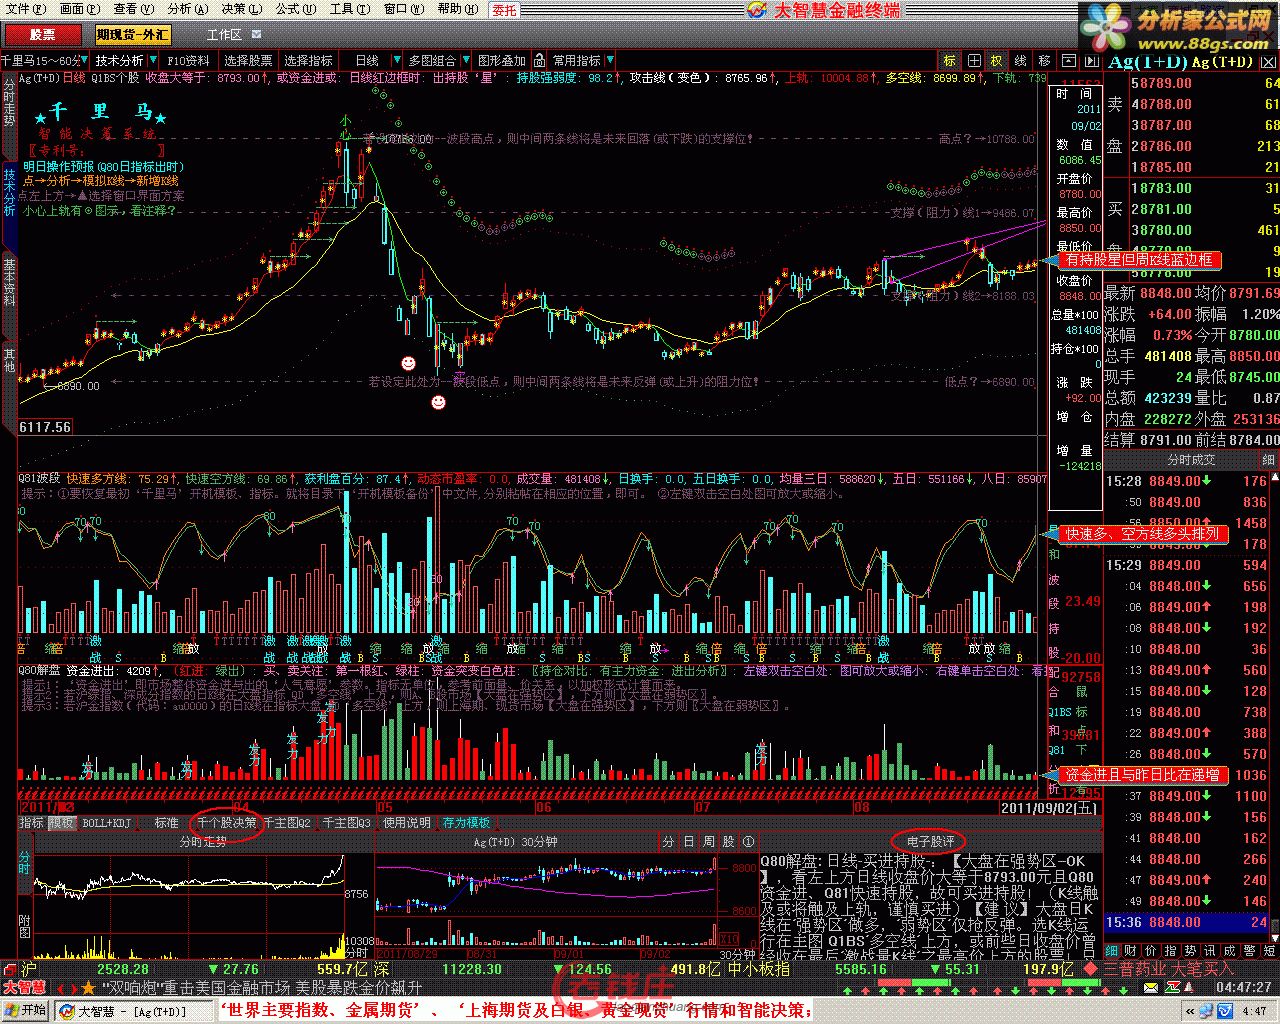Click the 电子股评 panel header
Screen dimensions: 1280x1024
tap(931, 842)
